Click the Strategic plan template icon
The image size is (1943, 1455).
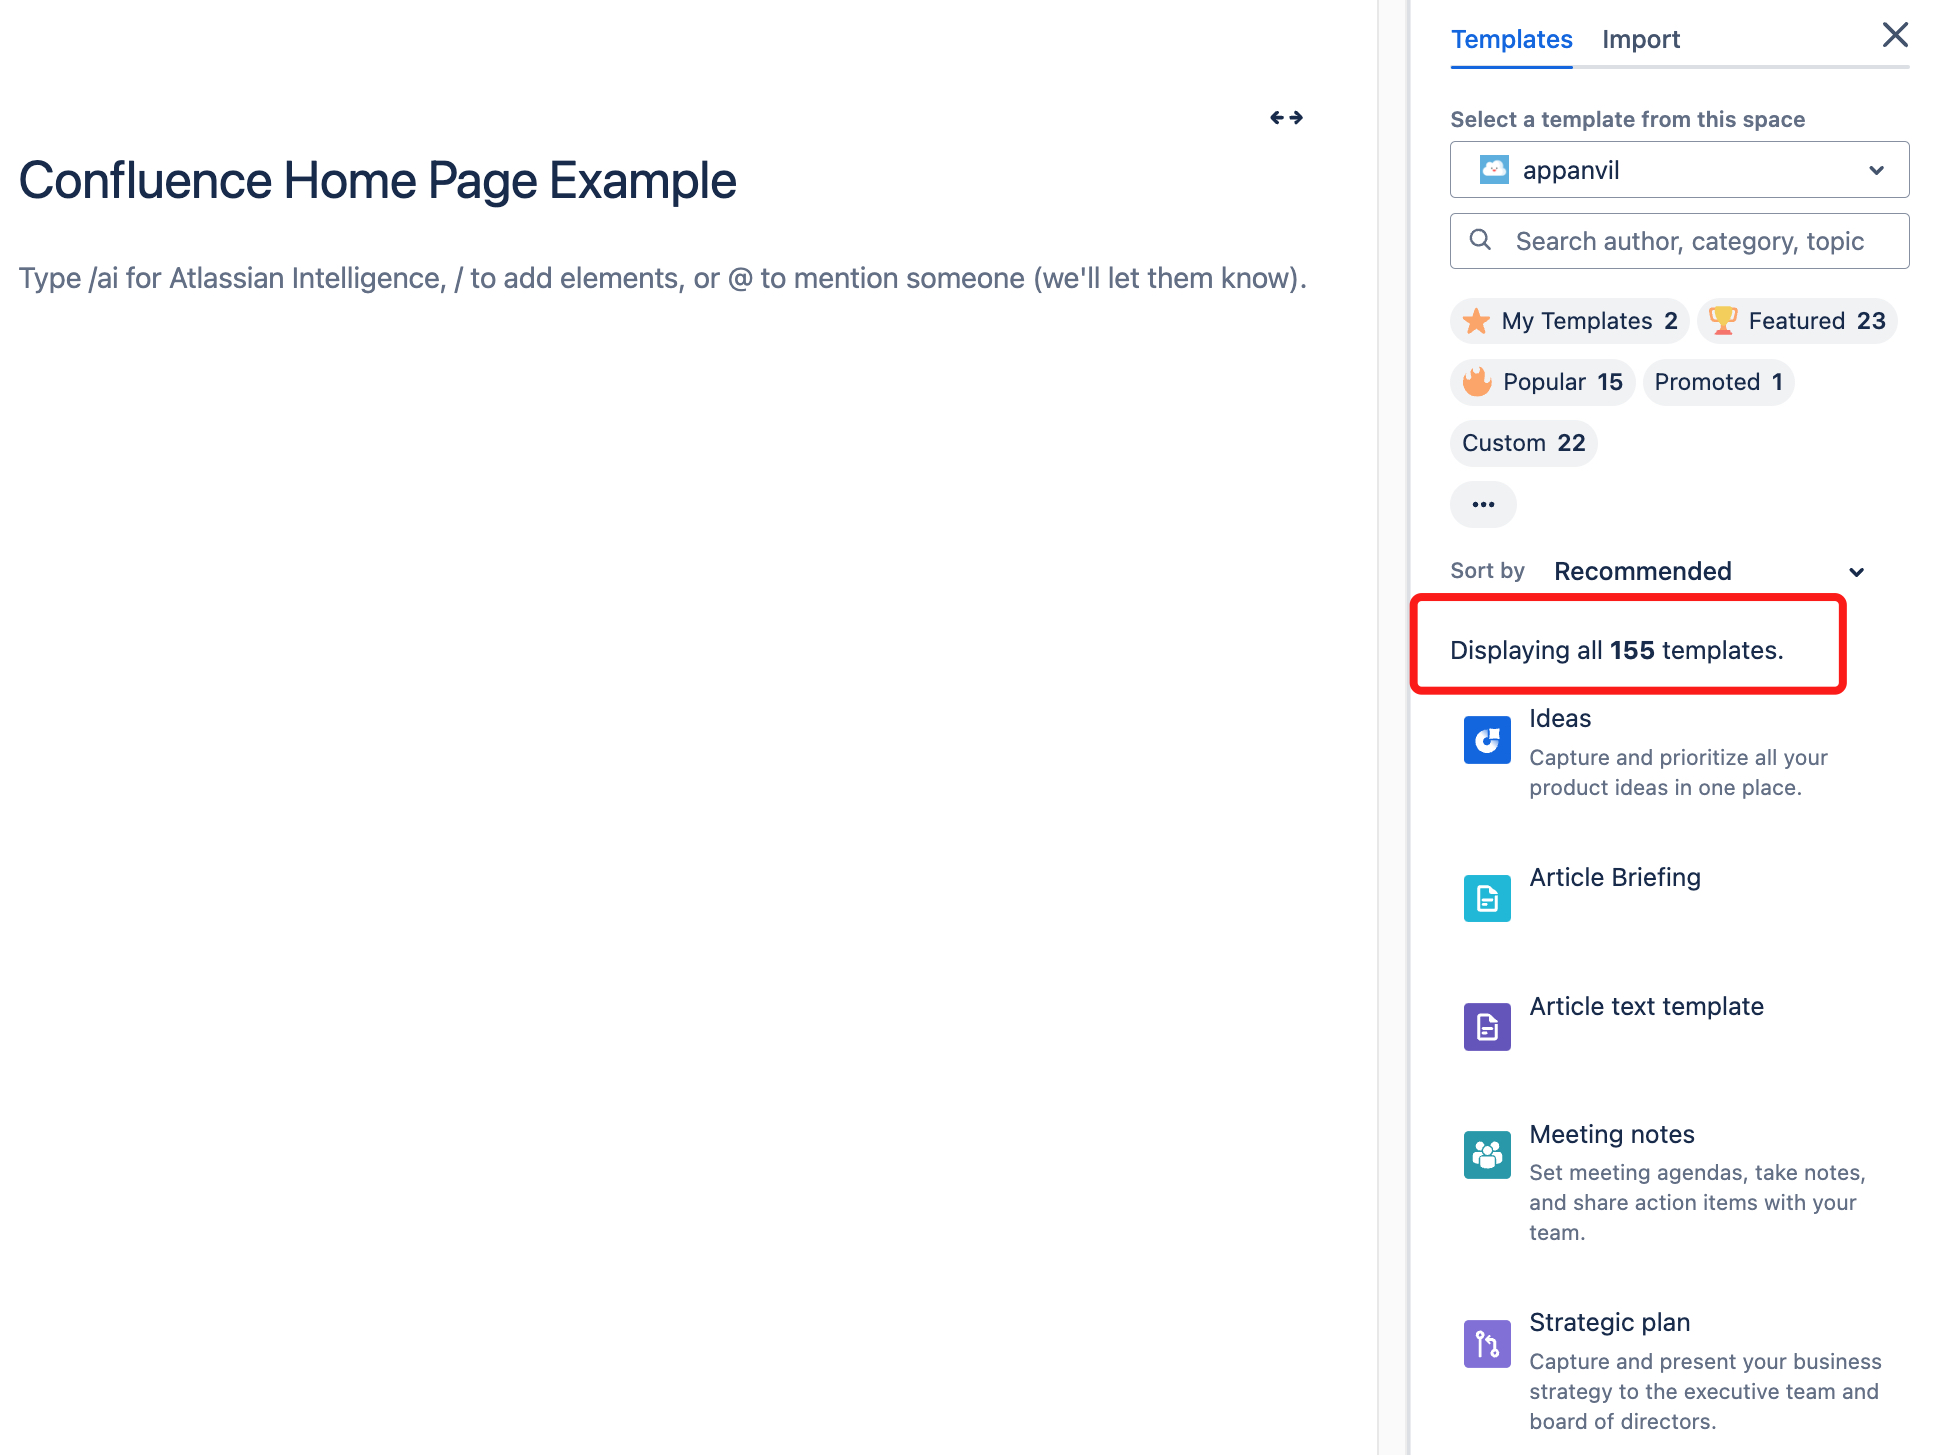pyautogui.click(x=1484, y=1340)
